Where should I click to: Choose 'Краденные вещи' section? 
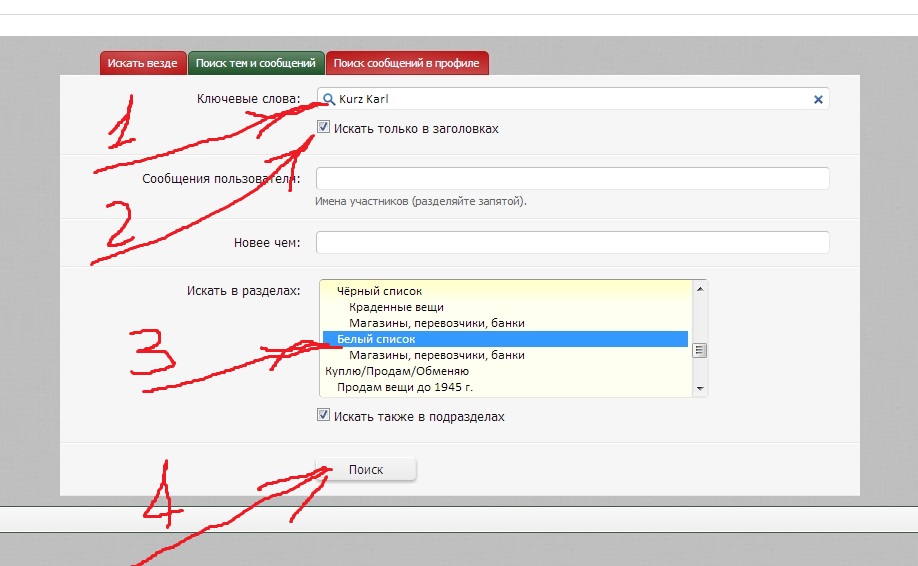click(396, 307)
